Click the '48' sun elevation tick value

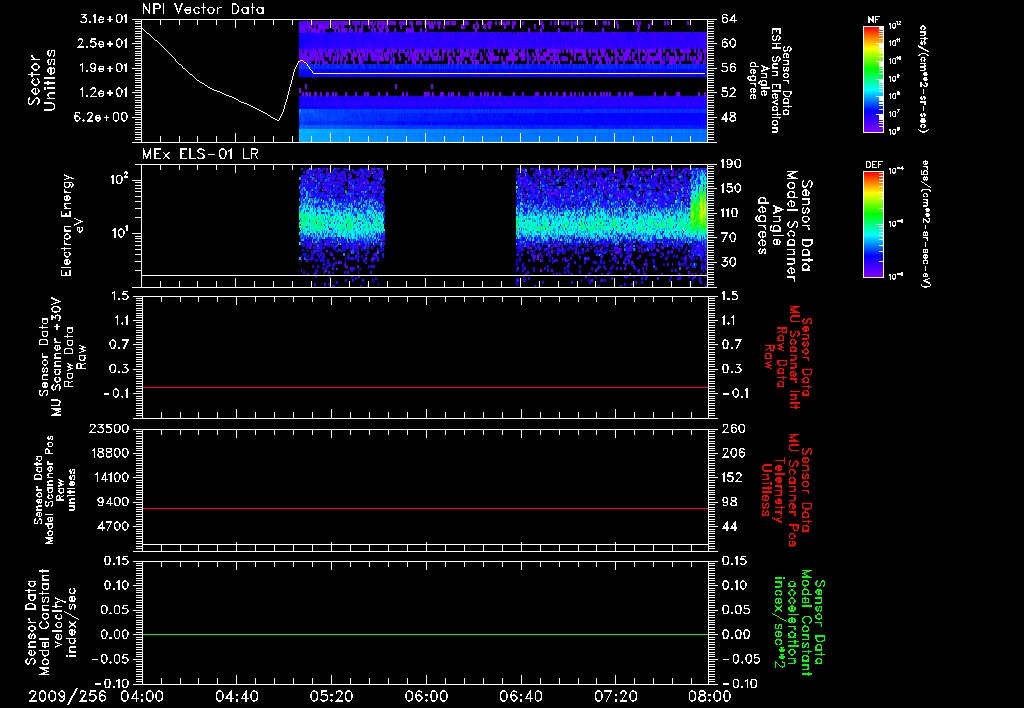tap(729, 118)
